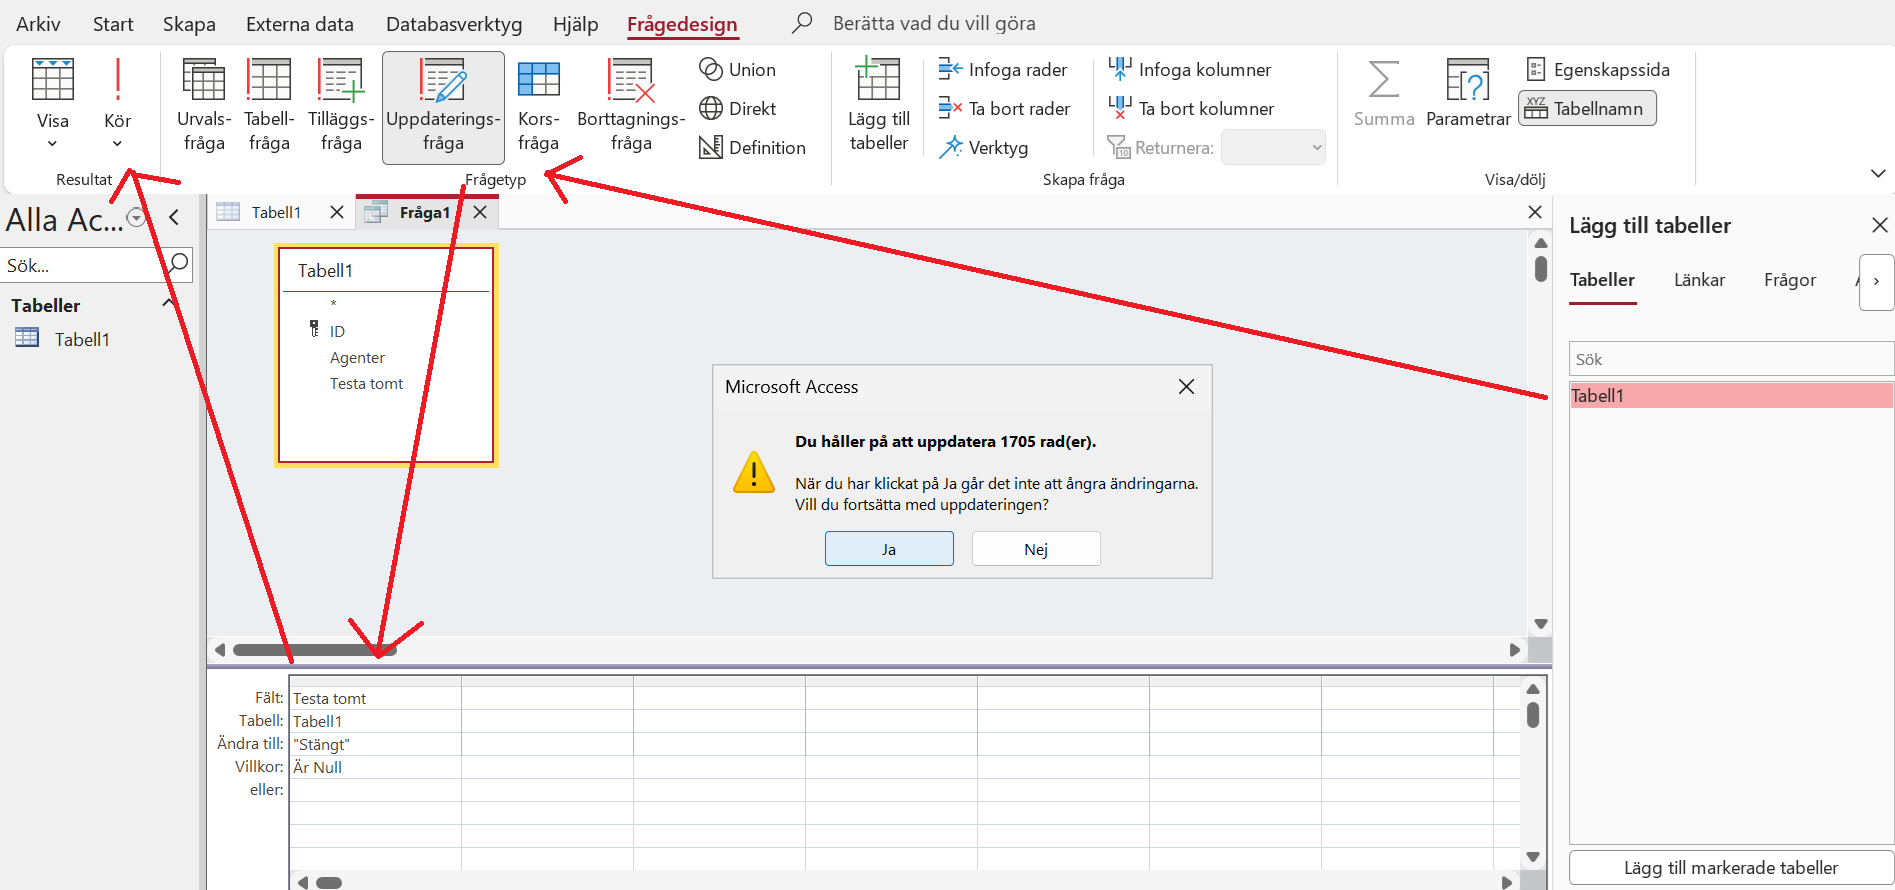
Task: Toggle Uppdateringsfråga update query
Action: point(443,106)
